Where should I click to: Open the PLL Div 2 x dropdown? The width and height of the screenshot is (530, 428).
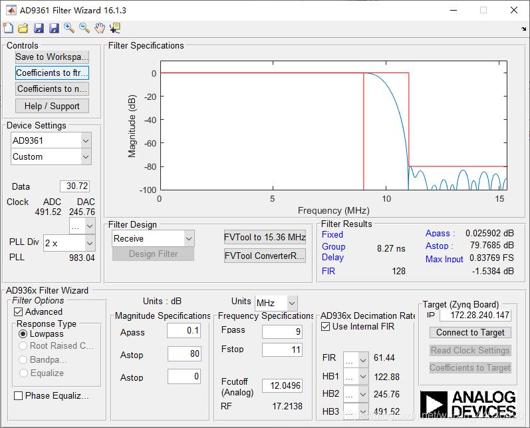pyautogui.click(x=69, y=243)
